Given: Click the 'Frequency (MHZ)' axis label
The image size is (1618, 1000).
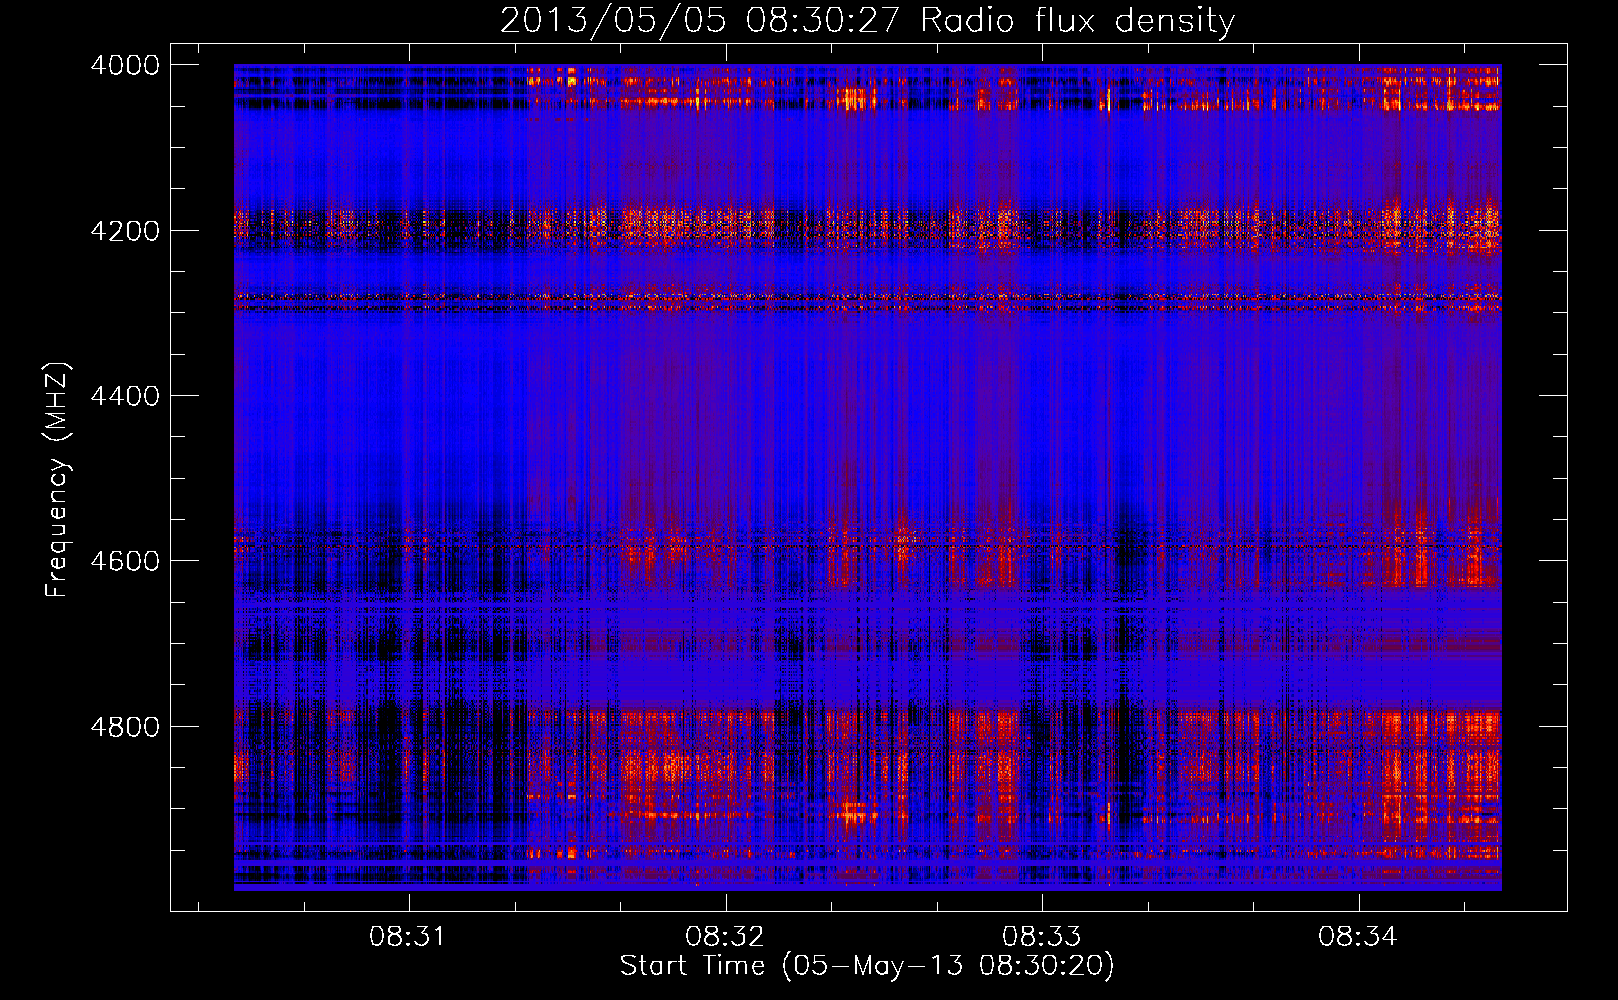Looking at the screenshot, I should point(58,480).
